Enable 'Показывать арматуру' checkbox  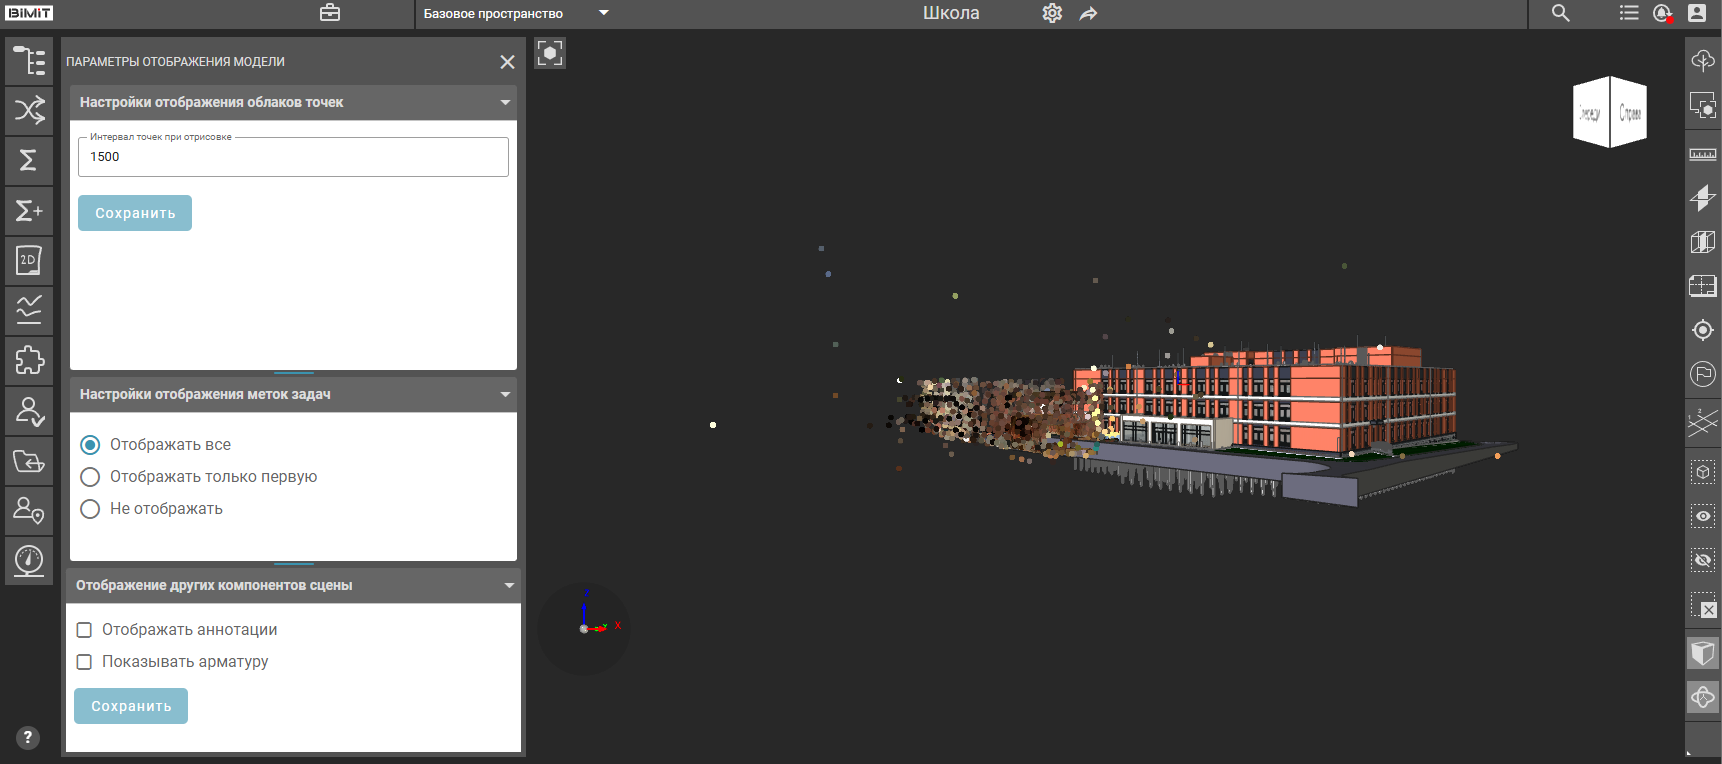[x=85, y=662]
